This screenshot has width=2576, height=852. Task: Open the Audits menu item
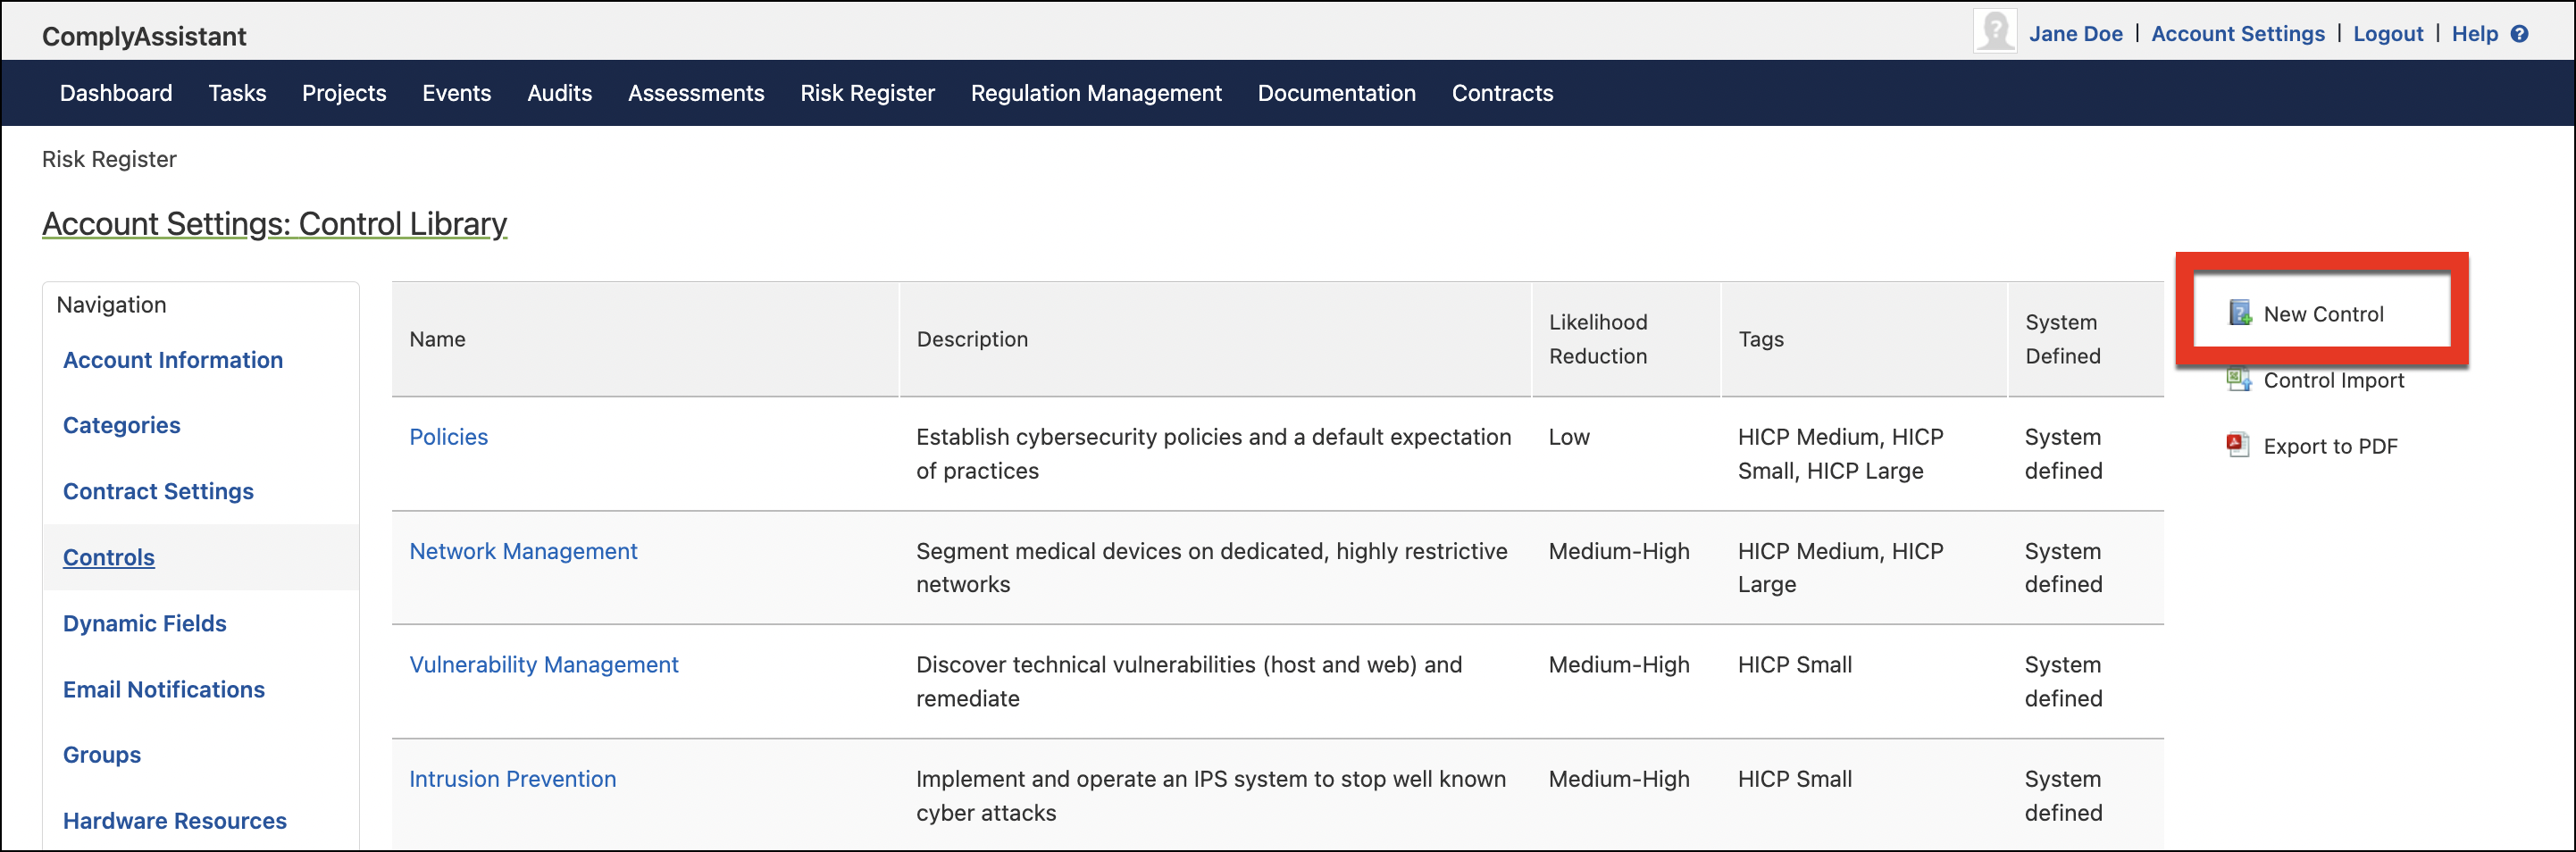559,93
